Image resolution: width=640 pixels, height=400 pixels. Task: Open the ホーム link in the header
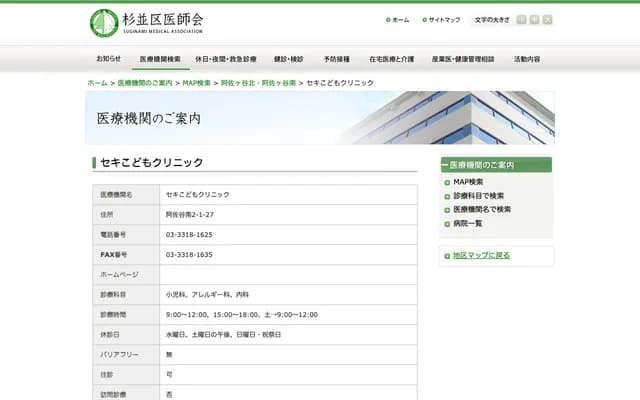[398, 20]
